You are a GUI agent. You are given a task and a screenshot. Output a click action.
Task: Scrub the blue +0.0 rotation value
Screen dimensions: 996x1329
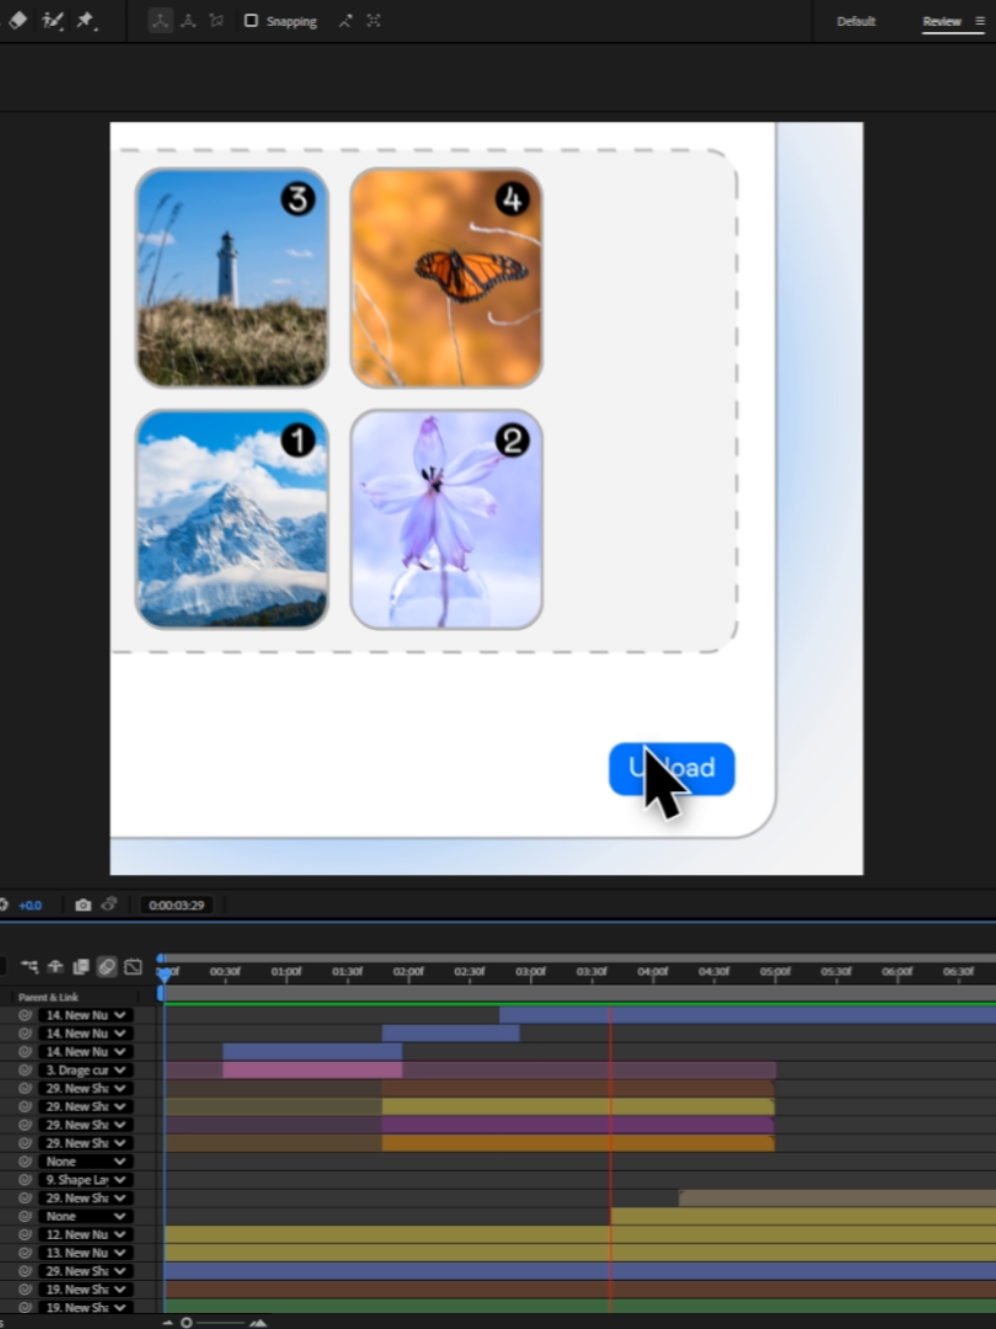(x=31, y=905)
